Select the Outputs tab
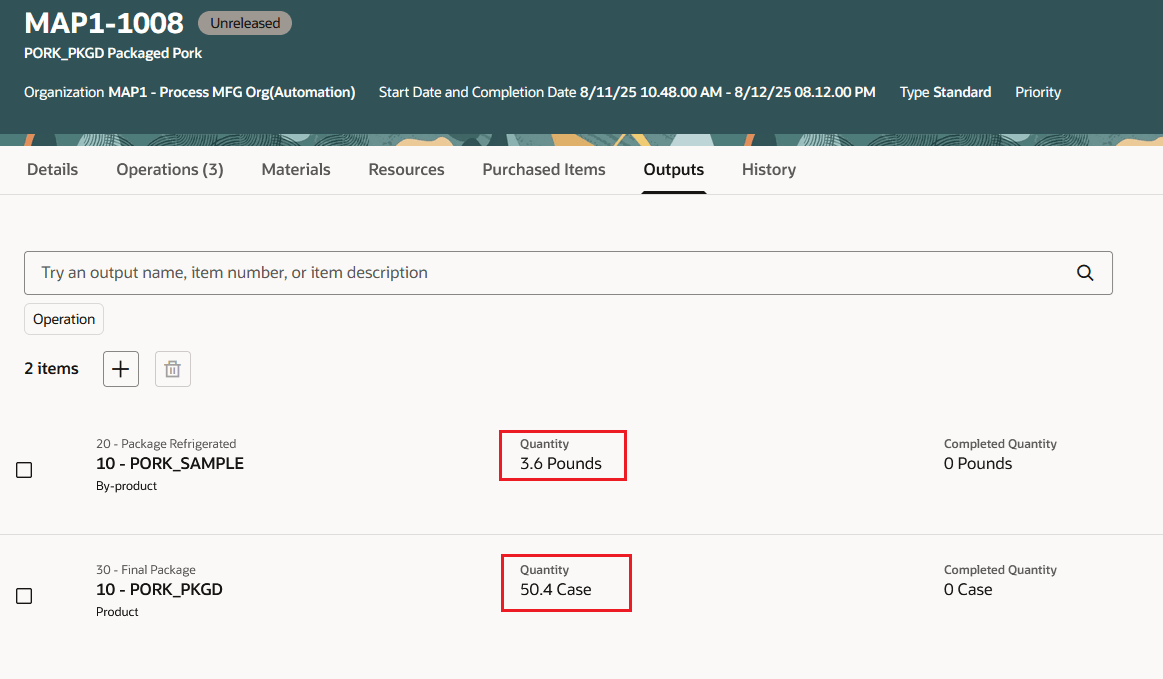The image size is (1163, 679). coord(673,169)
